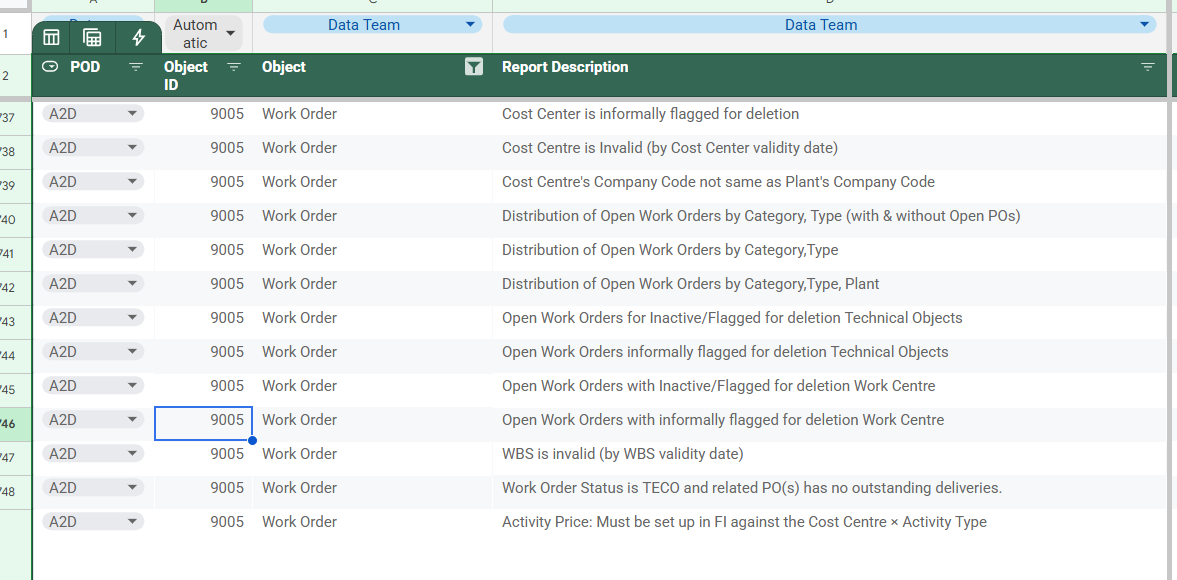Click the 'WBS is invalid' description cell
Image resolution: width=1177 pixels, height=580 pixels.
[x=622, y=454]
